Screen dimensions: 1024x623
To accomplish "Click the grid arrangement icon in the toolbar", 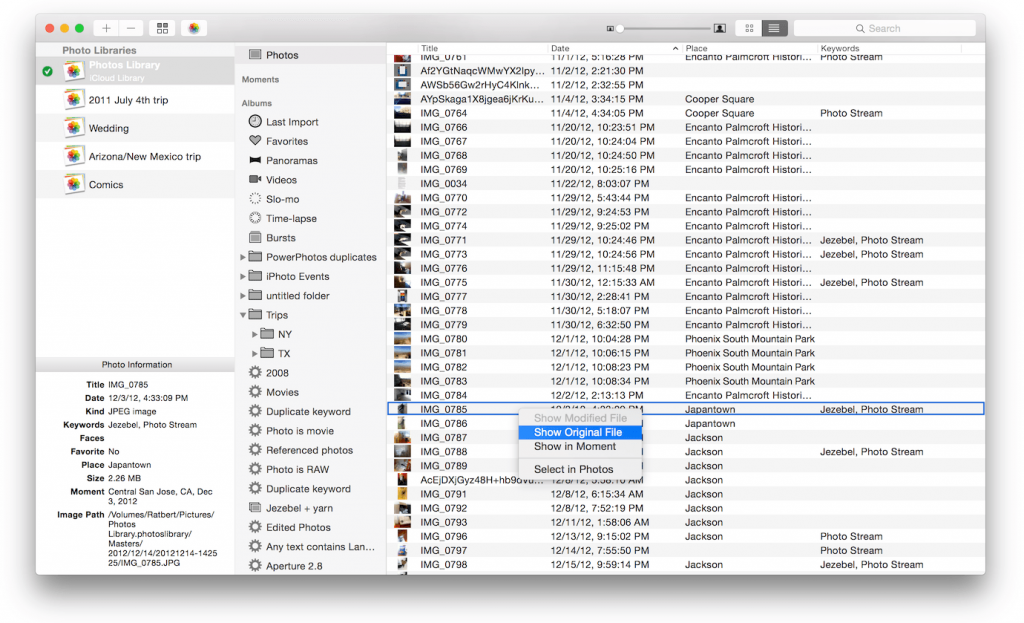I will click(x=161, y=27).
